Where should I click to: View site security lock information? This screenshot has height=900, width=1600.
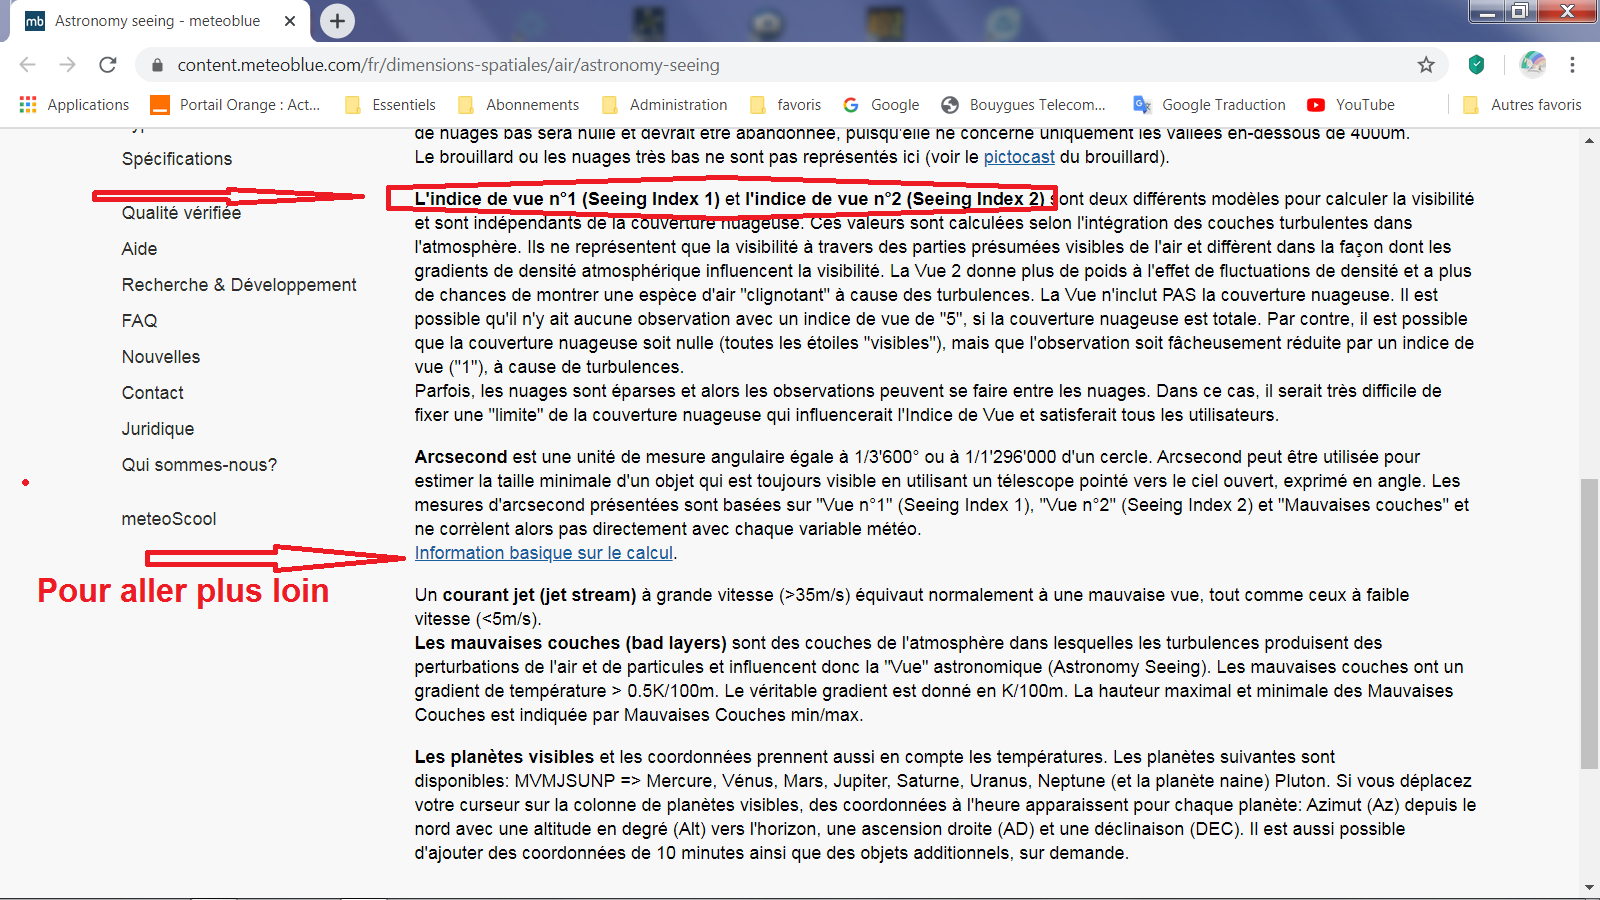click(x=157, y=65)
